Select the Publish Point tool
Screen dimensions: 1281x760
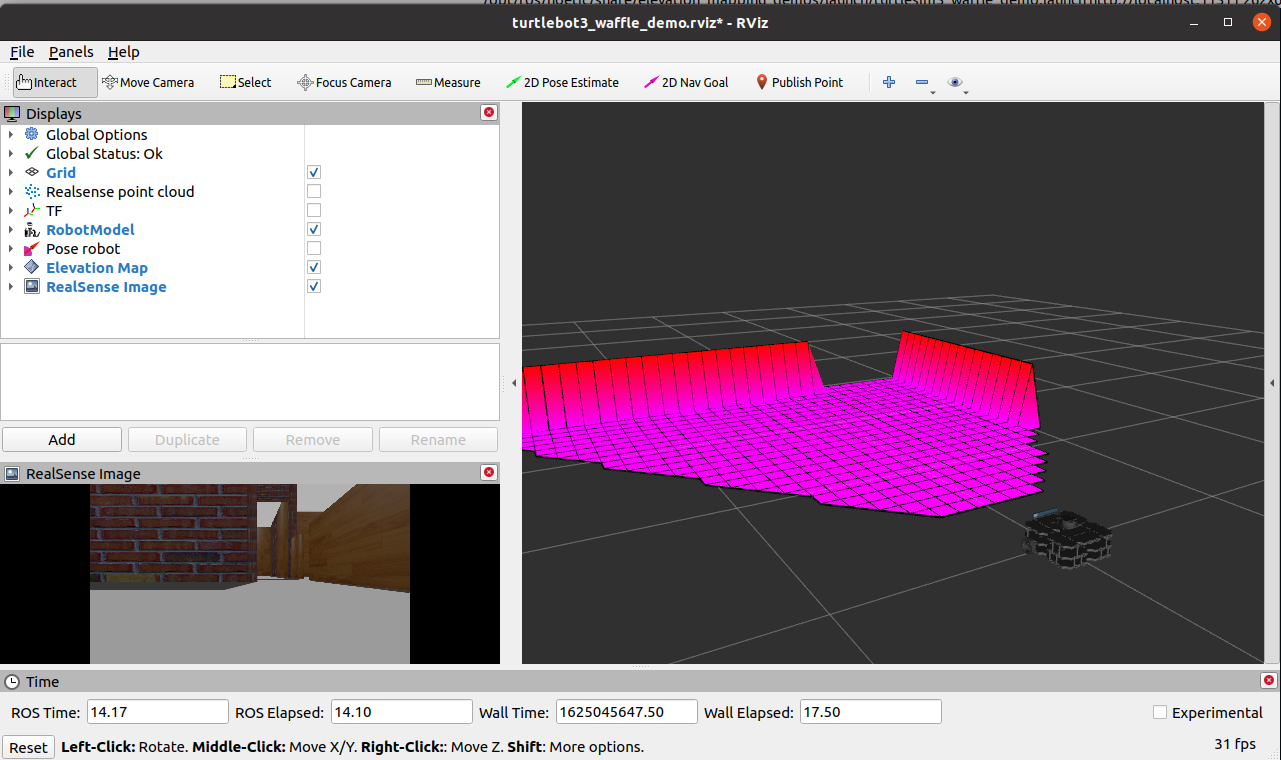click(x=799, y=82)
